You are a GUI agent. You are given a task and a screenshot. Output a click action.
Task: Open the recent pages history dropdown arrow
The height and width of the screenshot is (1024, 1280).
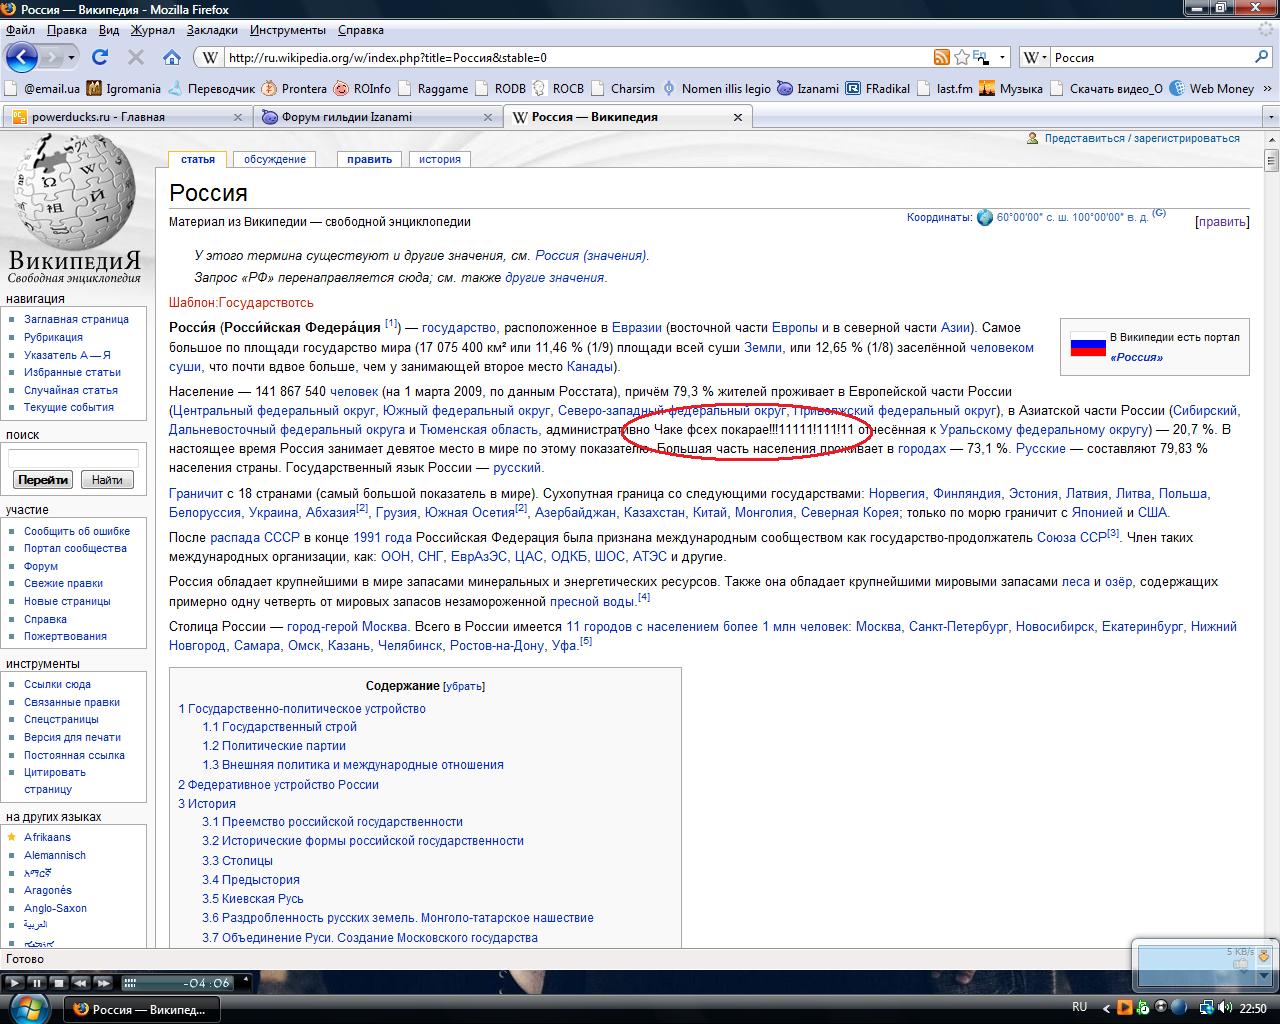[70, 57]
